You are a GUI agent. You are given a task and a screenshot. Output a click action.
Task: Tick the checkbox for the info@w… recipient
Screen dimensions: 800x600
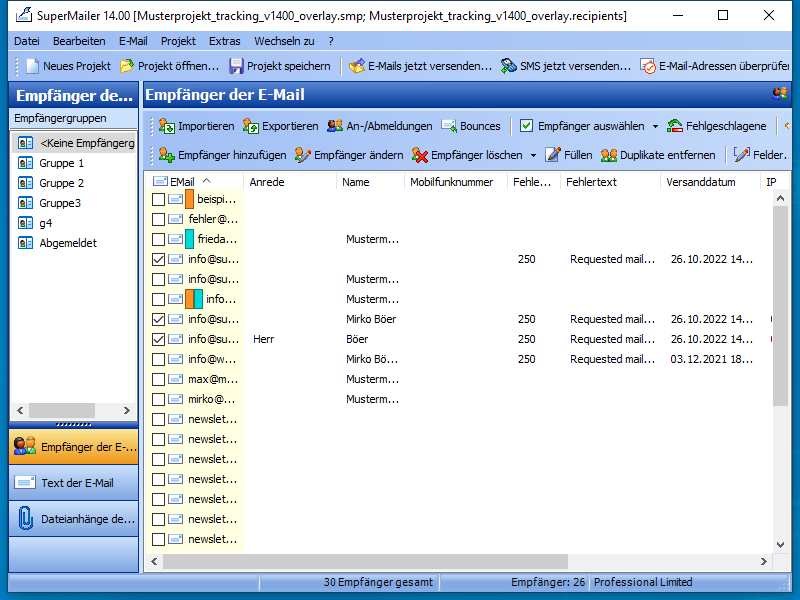tap(158, 359)
